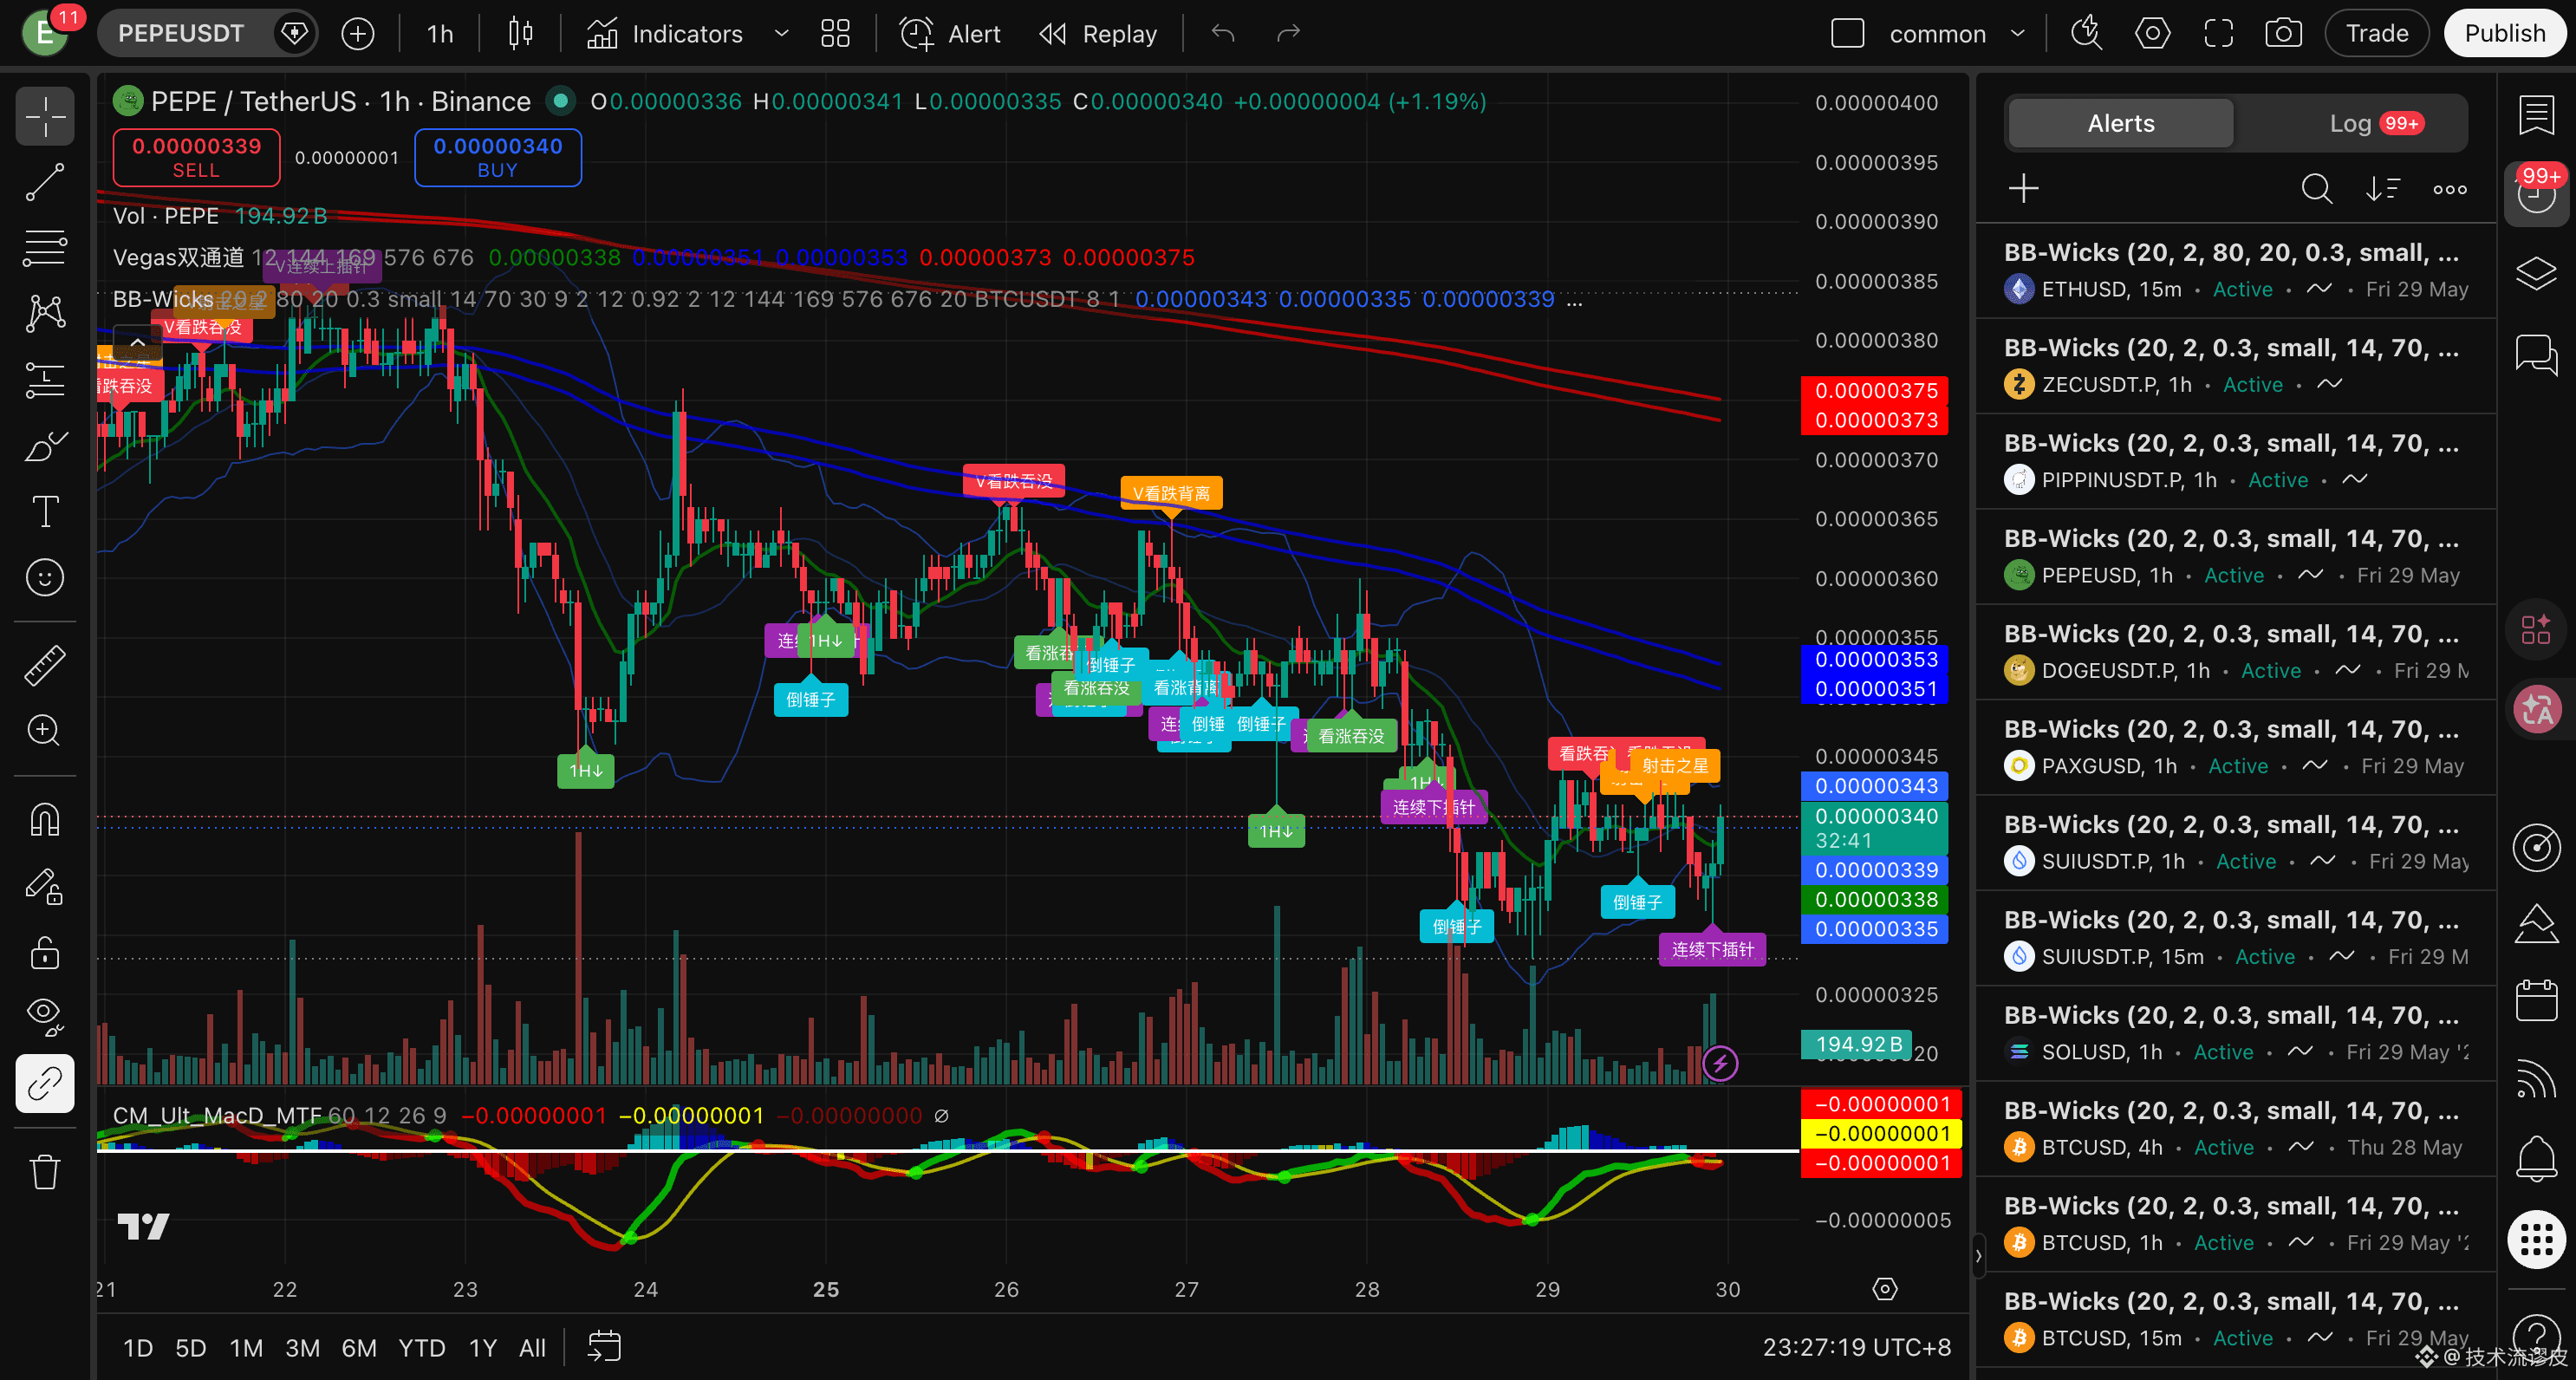
Task: Click the 0.00000339 SELL button
Action: pyautogui.click(x=196, y=158)
